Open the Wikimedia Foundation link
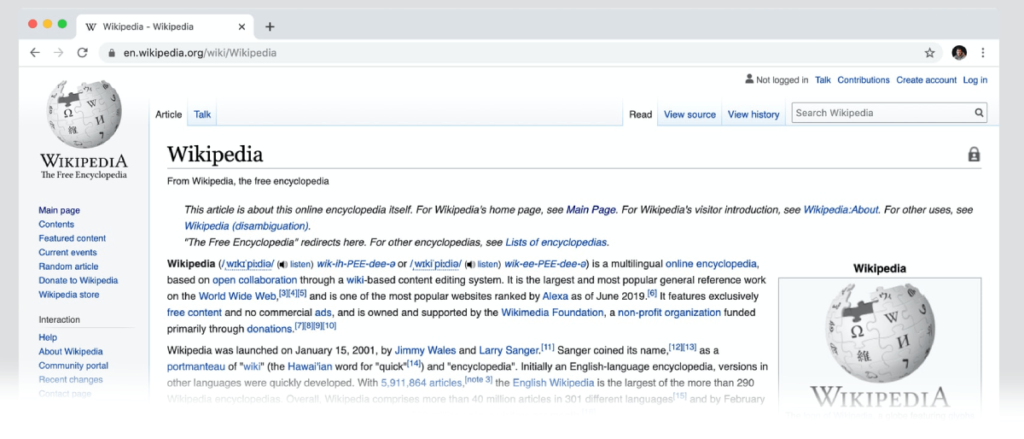The height and width of the screenshot is (439, 1024). 552,312
